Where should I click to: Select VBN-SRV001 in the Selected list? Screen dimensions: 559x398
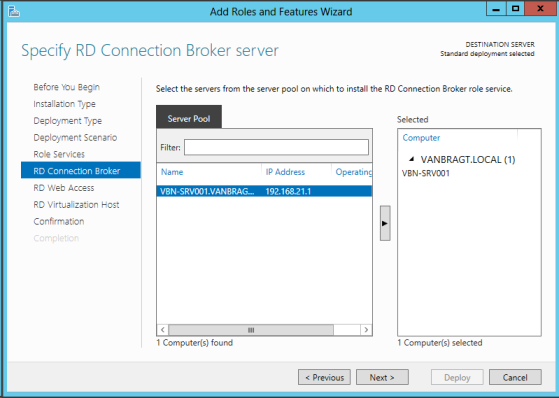(426, 173)
